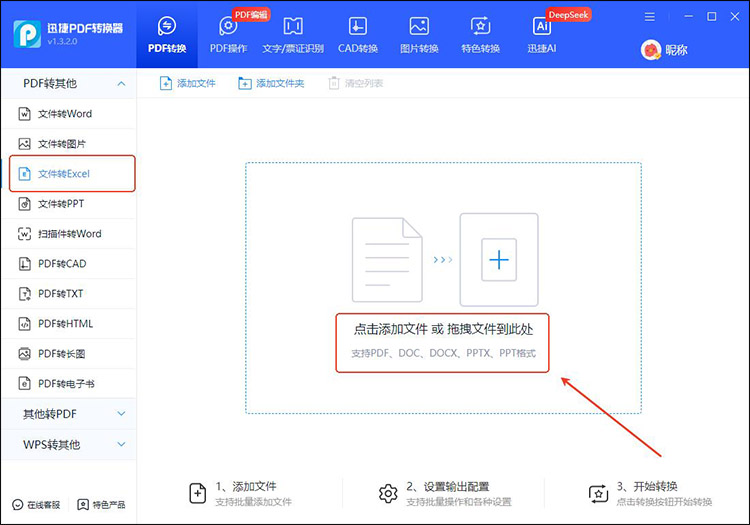Collapse the PDF转其他 section

(68, 83)
